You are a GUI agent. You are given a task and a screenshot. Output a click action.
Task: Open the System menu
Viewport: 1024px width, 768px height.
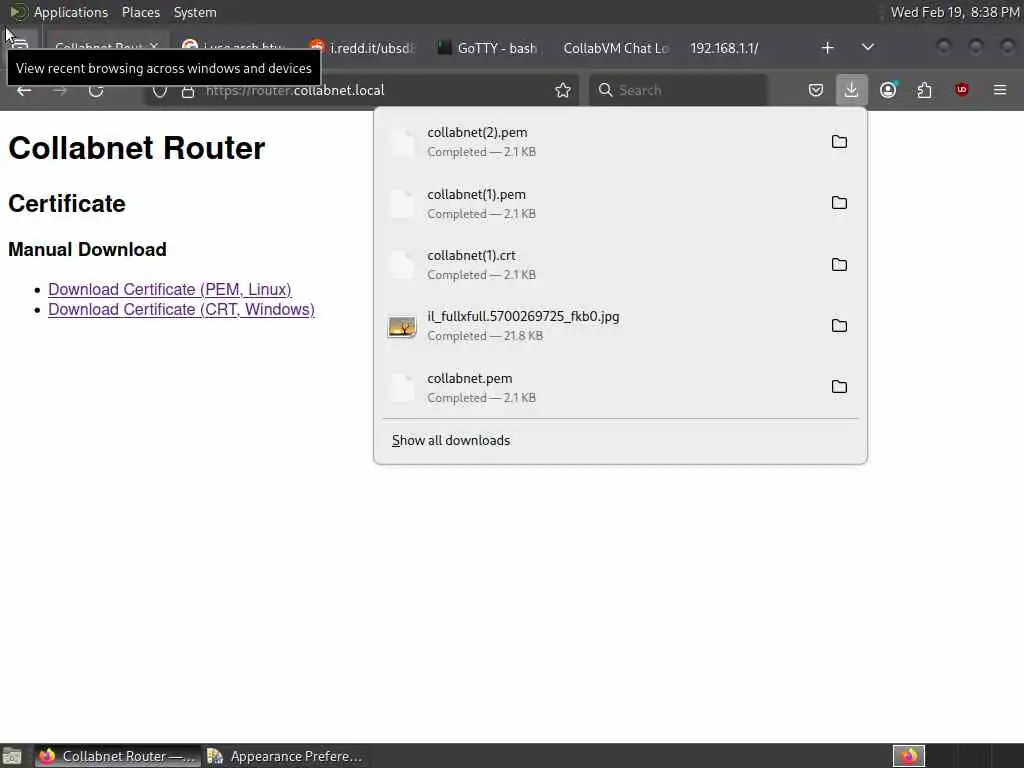tap(195, 12)
